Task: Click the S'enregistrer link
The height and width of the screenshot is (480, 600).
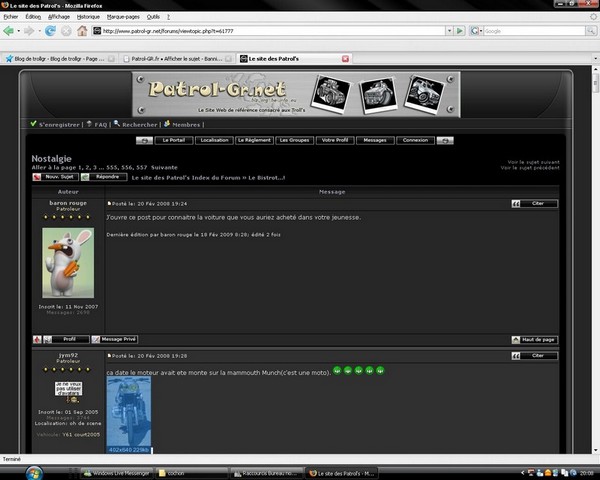Action: (59, 124)
